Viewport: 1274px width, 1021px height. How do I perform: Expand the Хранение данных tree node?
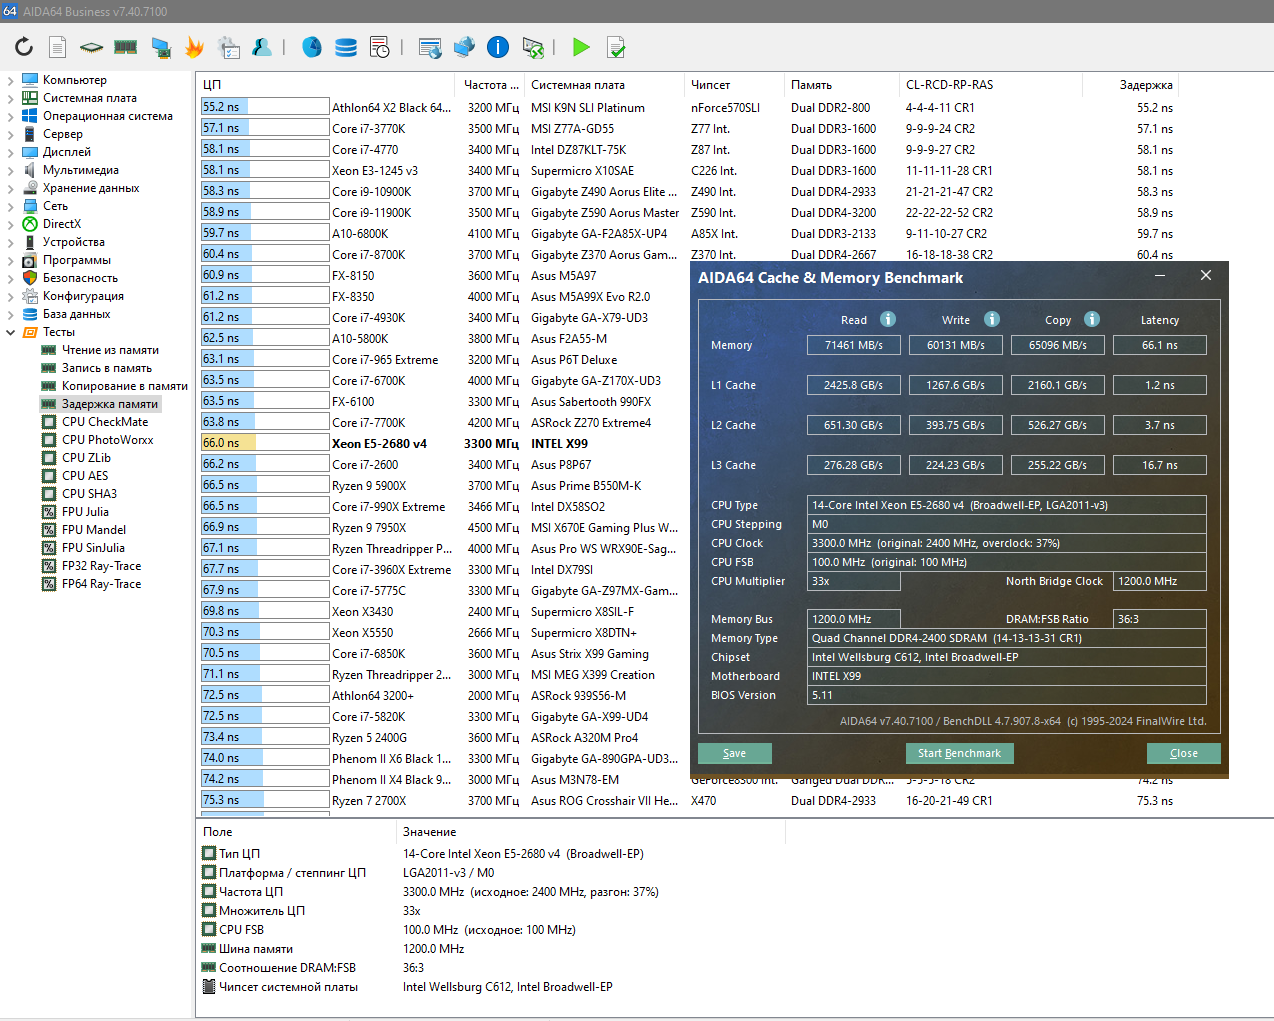point(10,188)
